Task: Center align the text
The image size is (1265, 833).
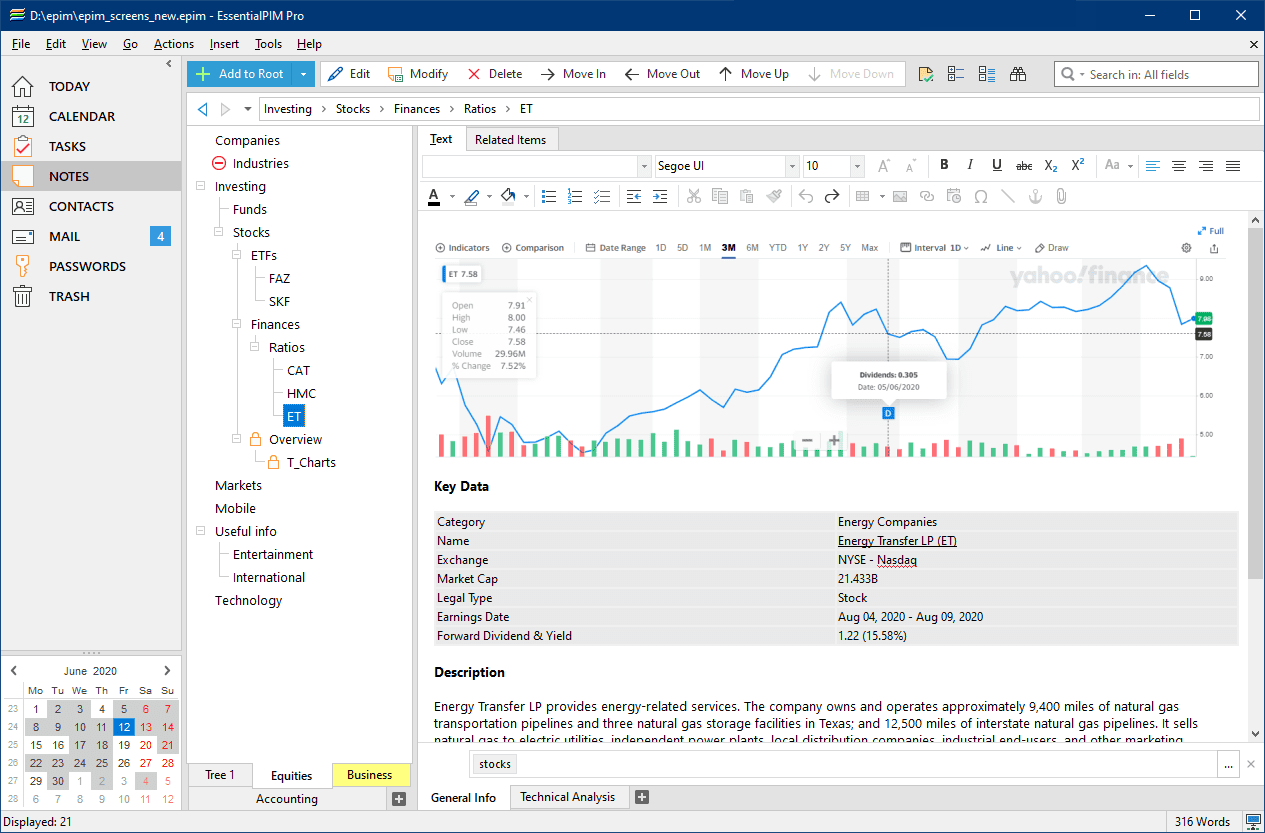Action: [x=1179, y=166]
